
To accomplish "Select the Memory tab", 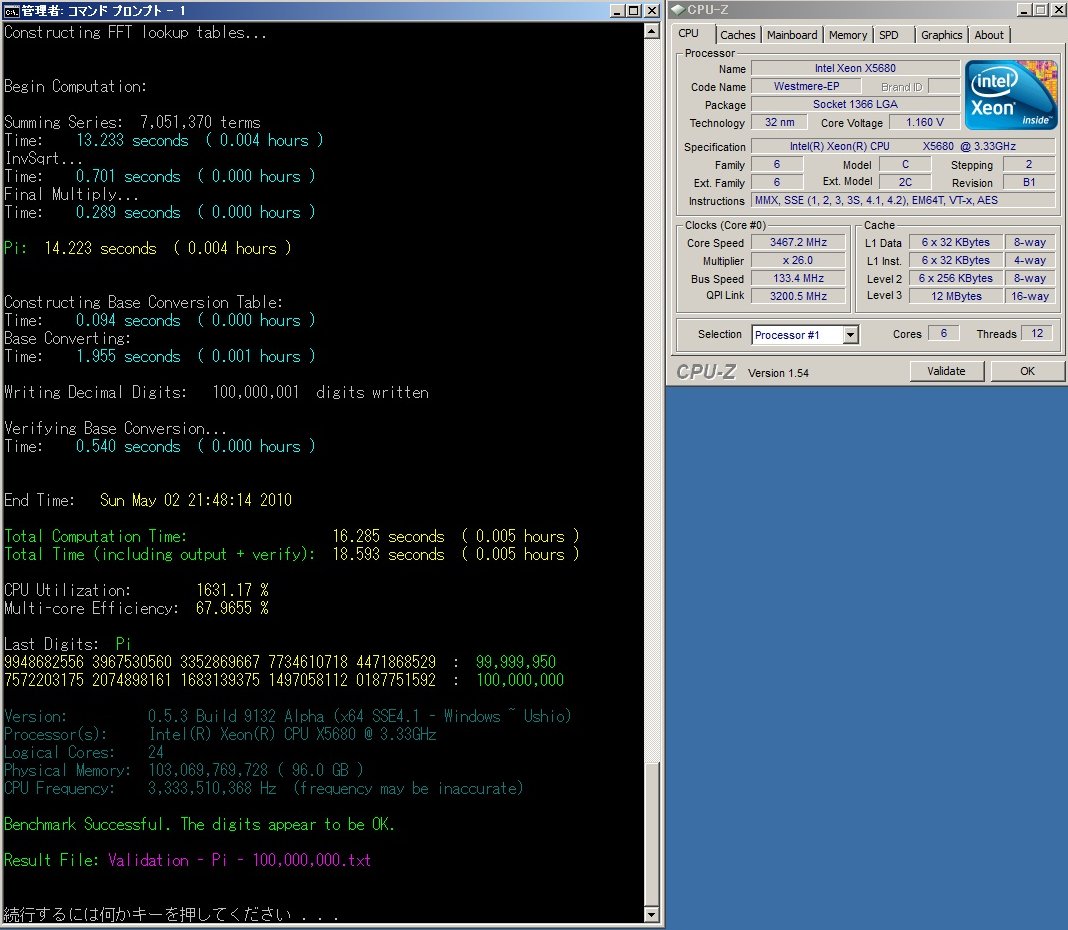I will point(847,35).
